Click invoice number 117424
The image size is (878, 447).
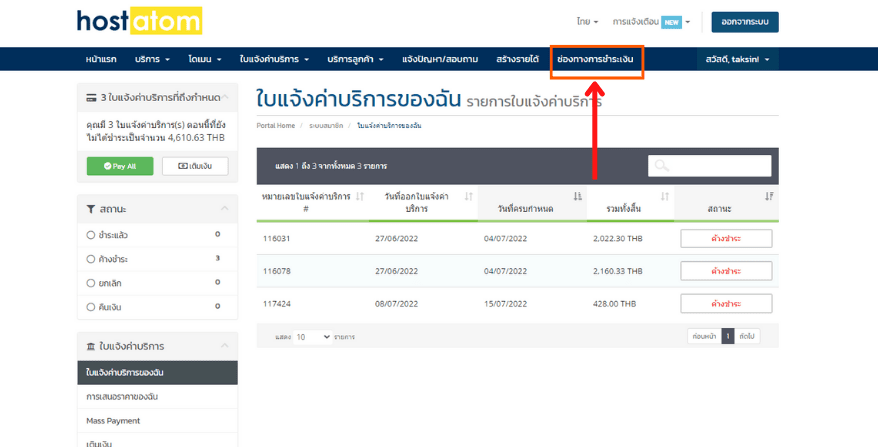(x=277, y=304)
